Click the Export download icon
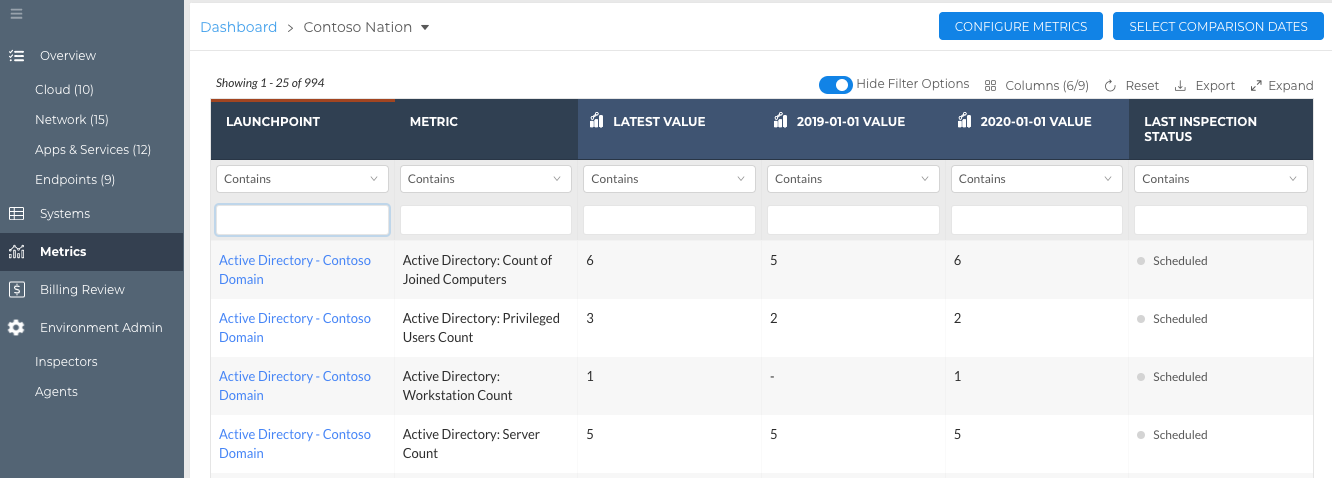The image size is (1332, 478). pos(1180,86)
